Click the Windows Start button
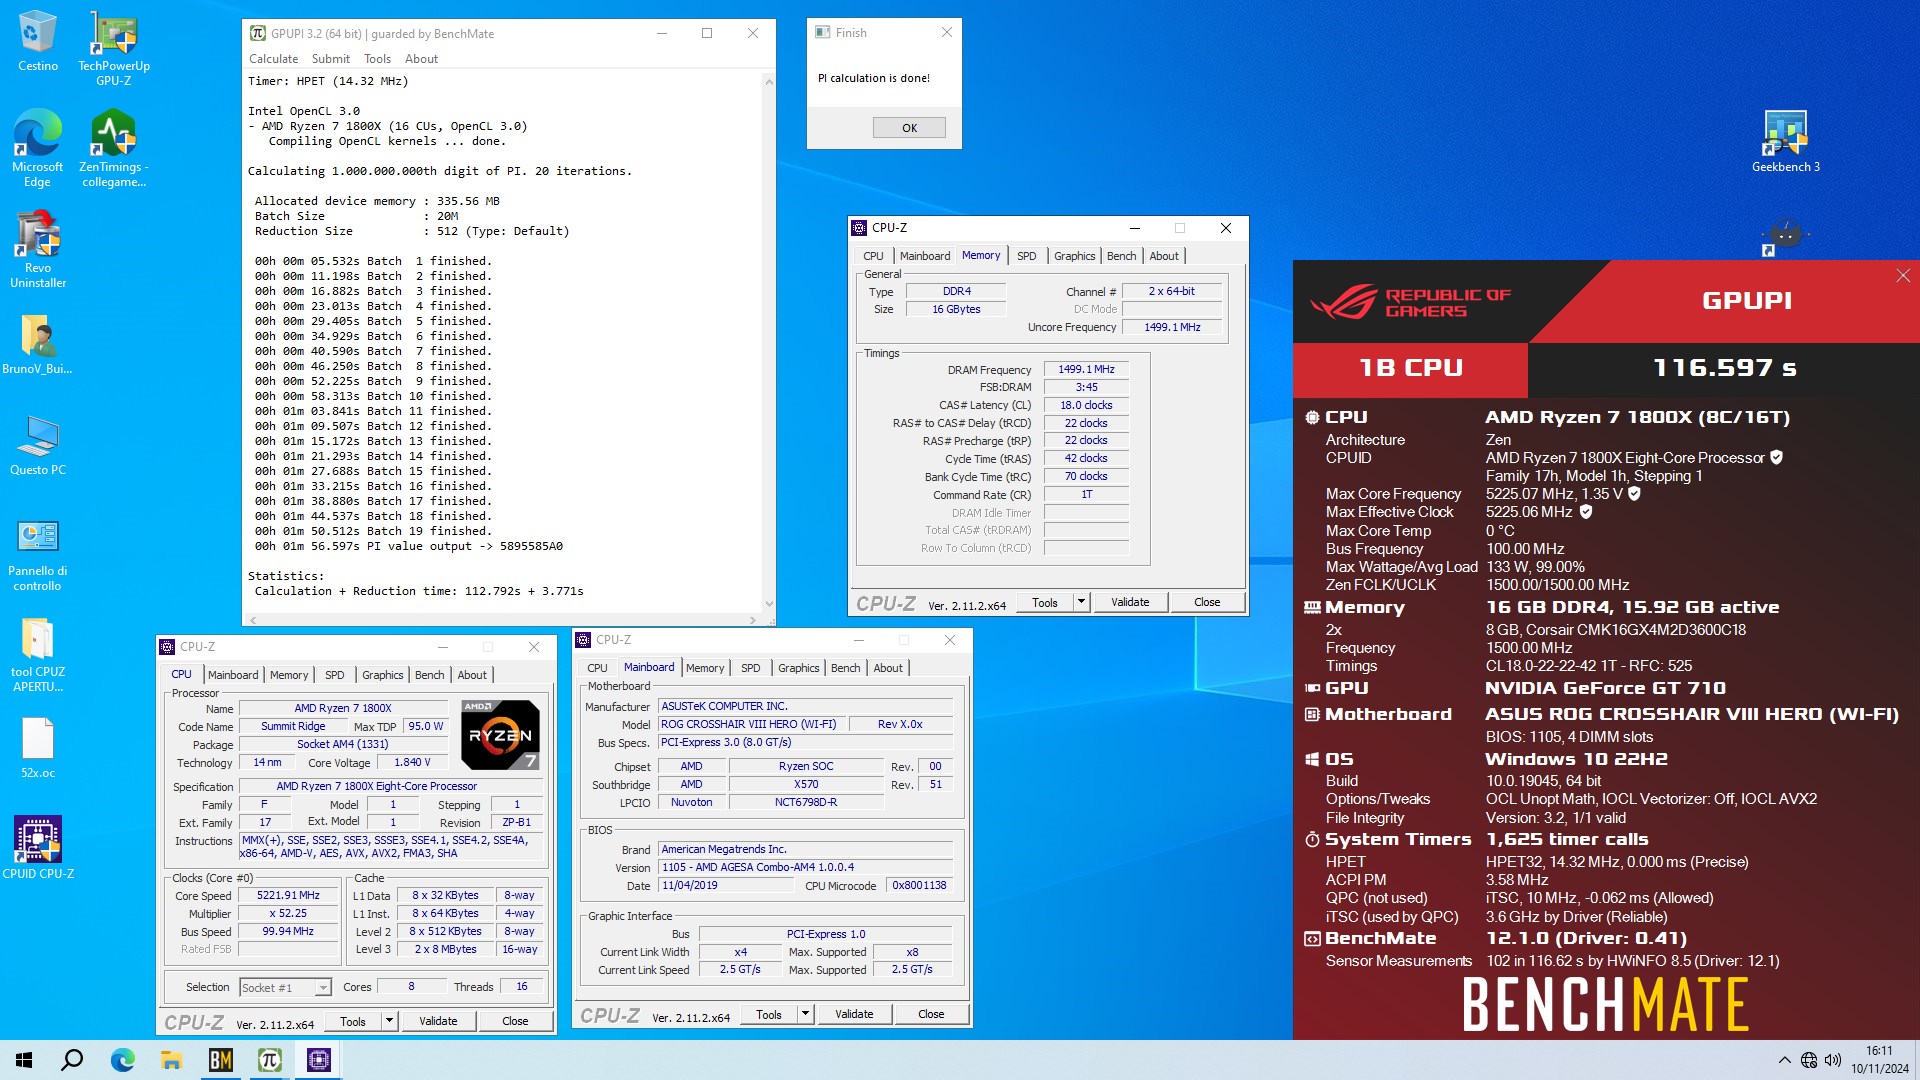 [x=24, y=1060]
